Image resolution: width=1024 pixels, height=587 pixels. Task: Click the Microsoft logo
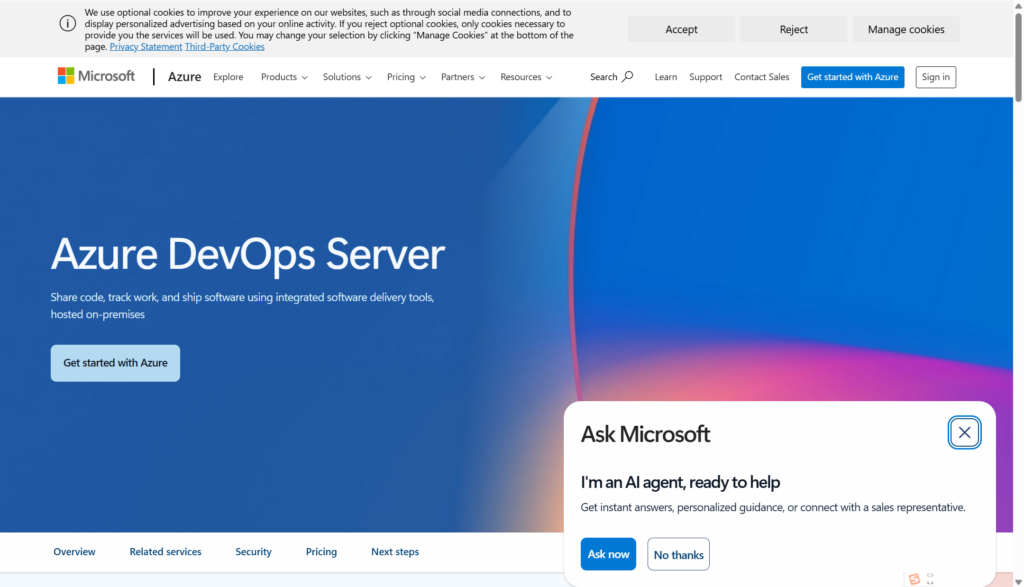96,76
